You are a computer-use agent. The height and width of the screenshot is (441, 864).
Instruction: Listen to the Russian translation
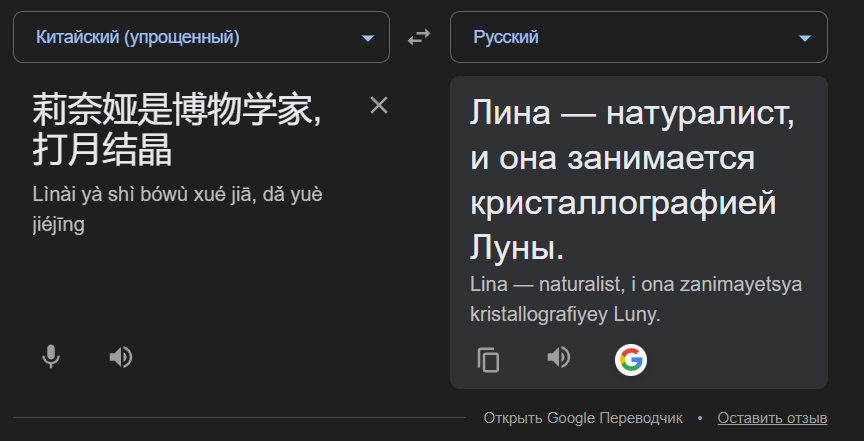coord(558,358)
